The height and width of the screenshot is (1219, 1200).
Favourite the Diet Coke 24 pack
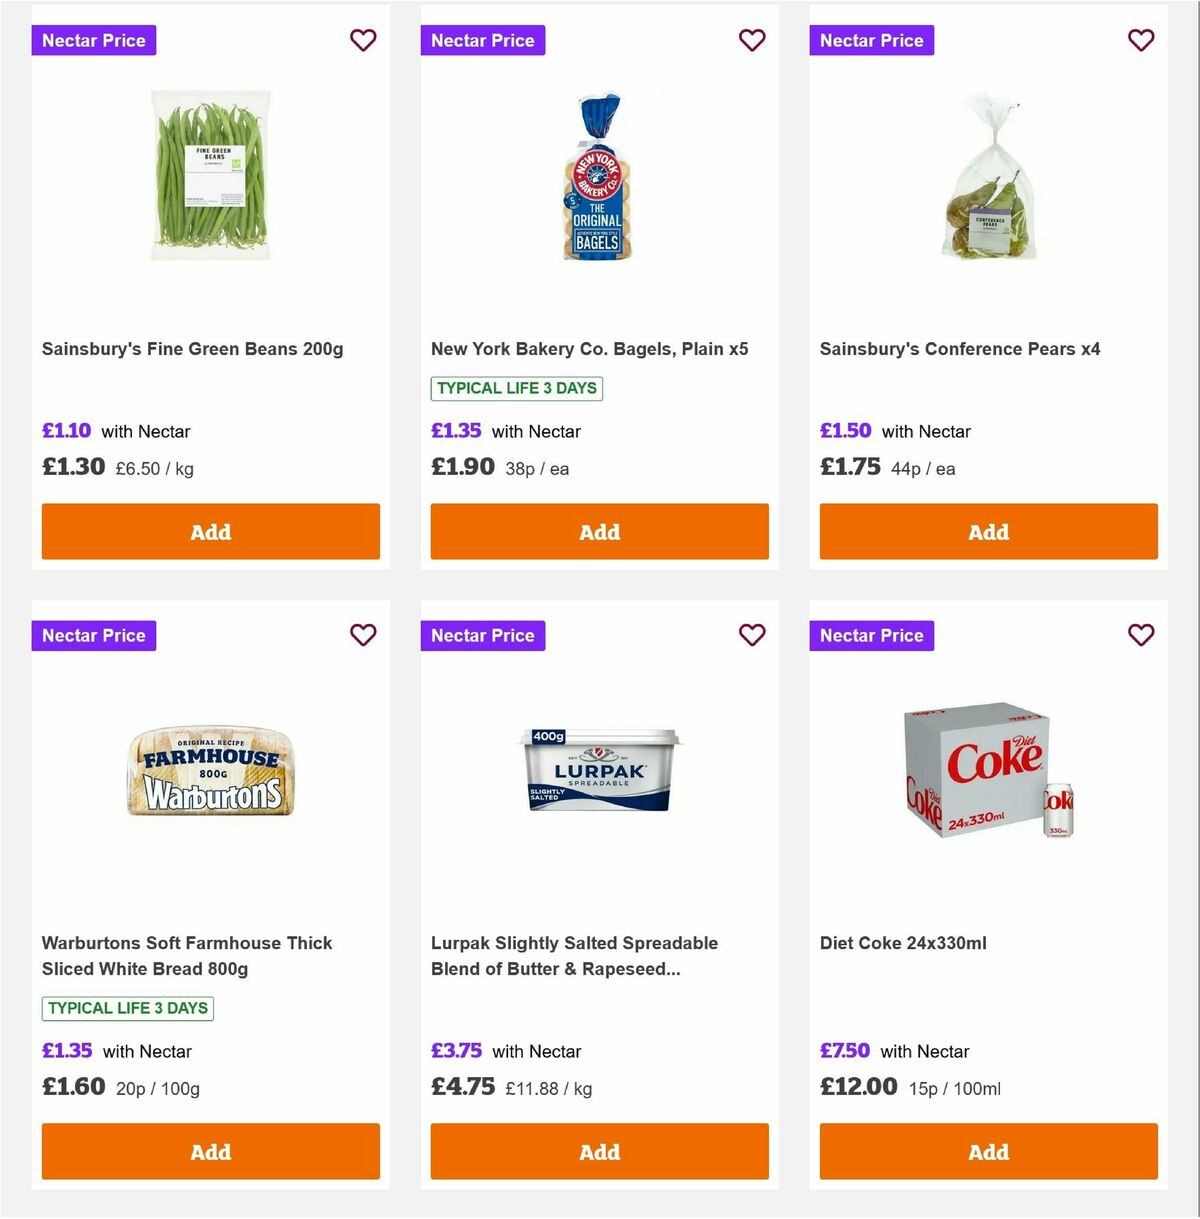tap(1141, 635)
